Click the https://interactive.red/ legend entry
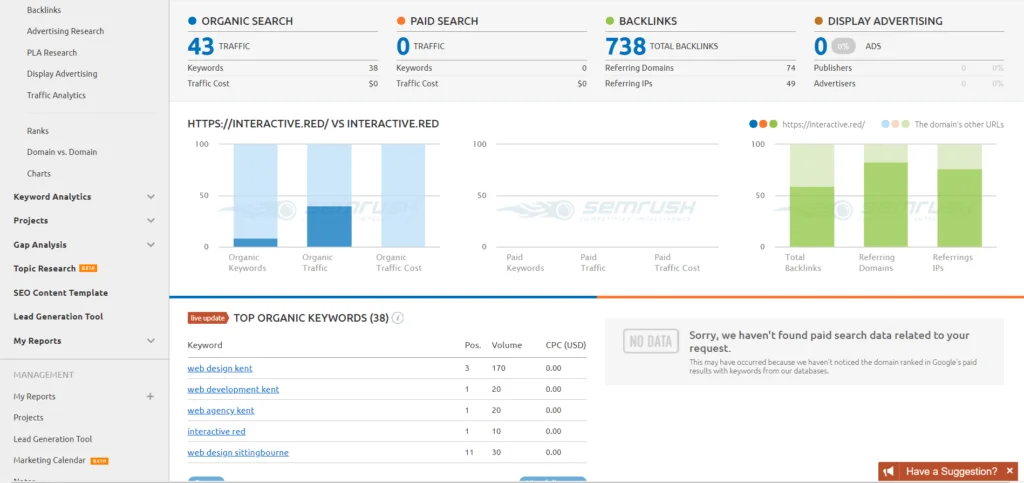Viewport: 1024px width, 483px height. (807, 124)
